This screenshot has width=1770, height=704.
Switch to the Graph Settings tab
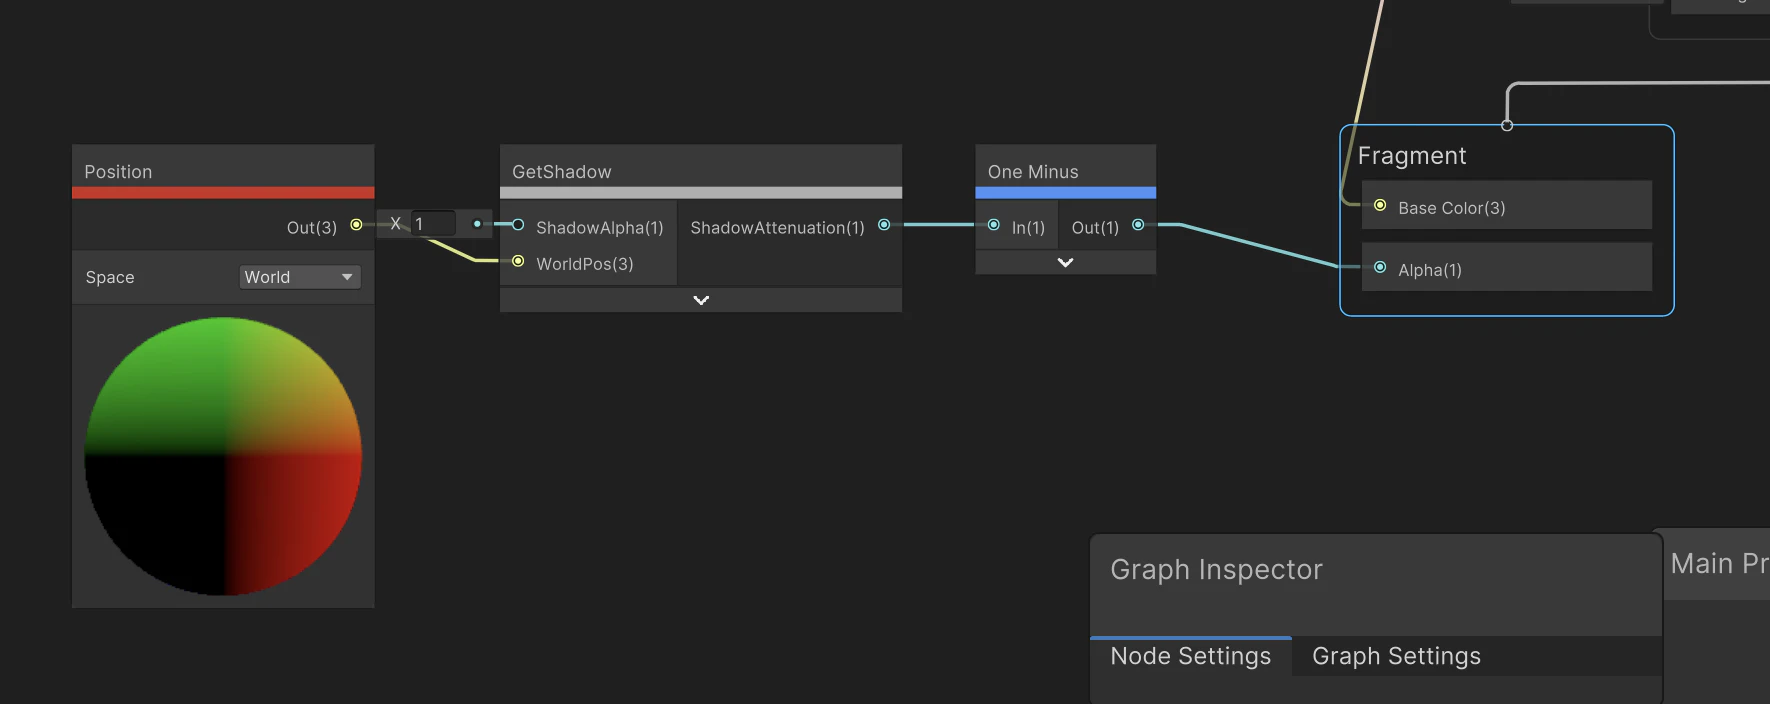(1396, 656)
